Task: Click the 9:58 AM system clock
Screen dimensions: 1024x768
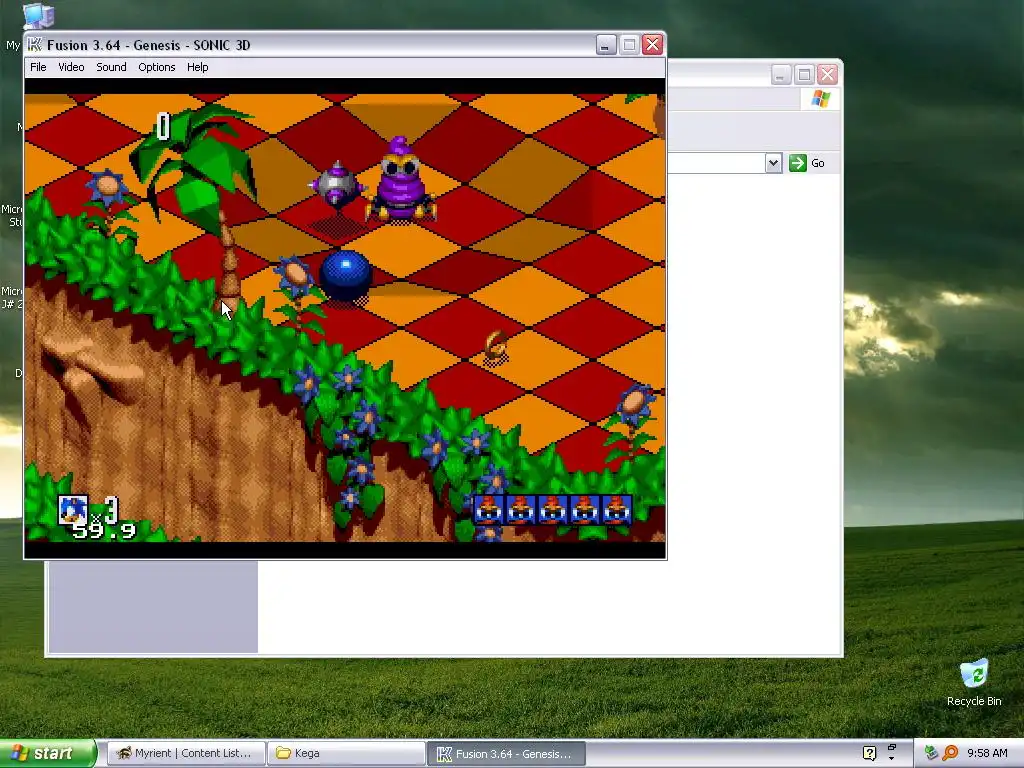Action: tap(987, 753)
